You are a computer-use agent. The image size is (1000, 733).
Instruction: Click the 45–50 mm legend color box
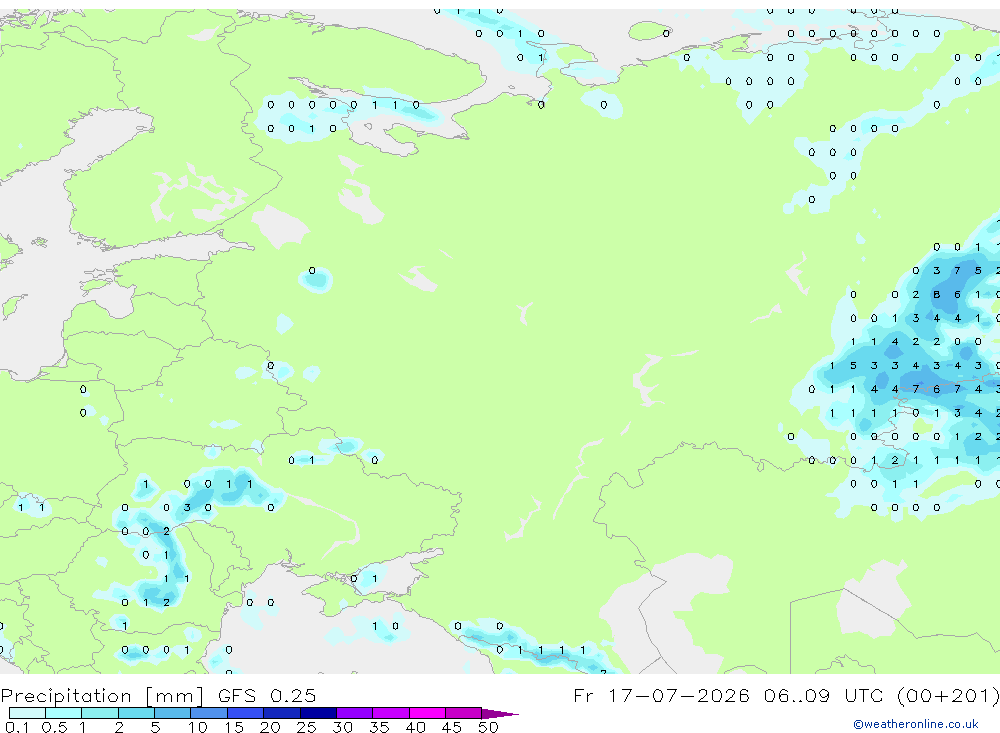coord(464,713)
